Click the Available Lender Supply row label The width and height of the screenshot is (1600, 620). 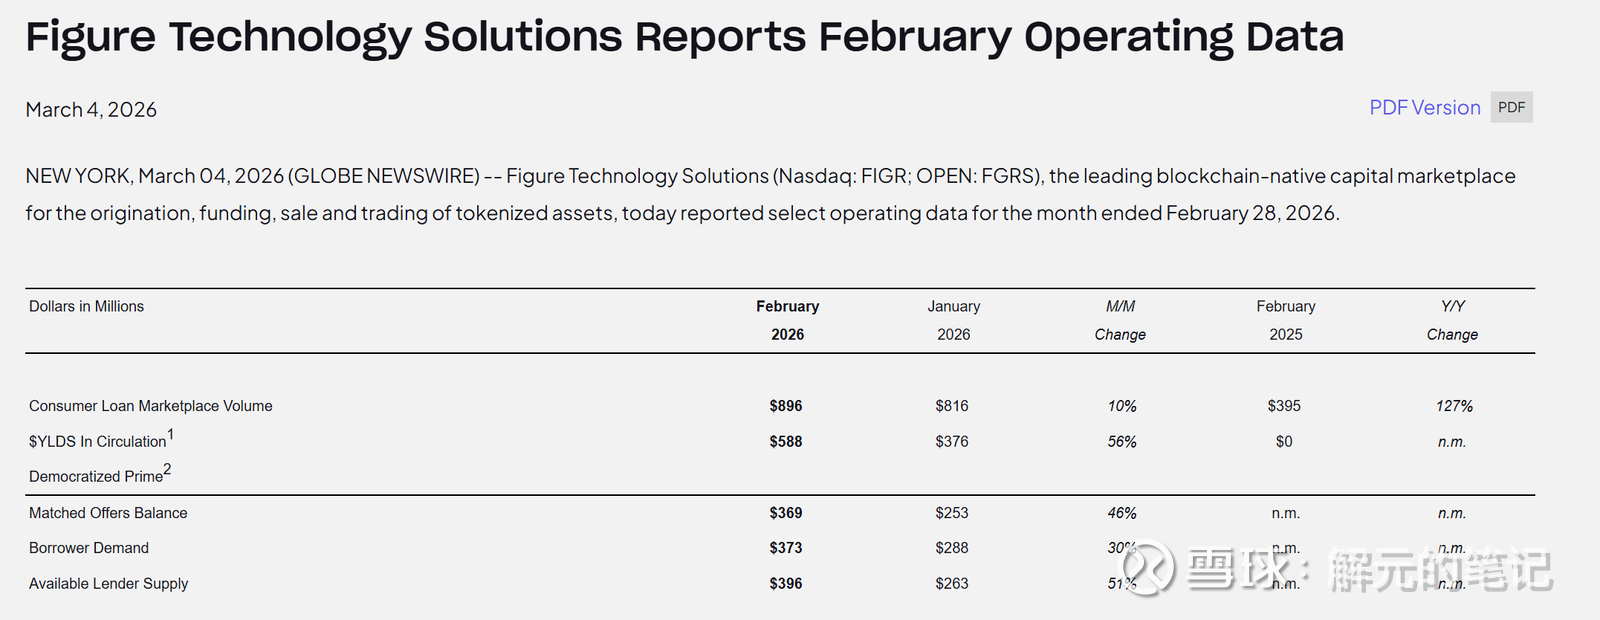108,584
